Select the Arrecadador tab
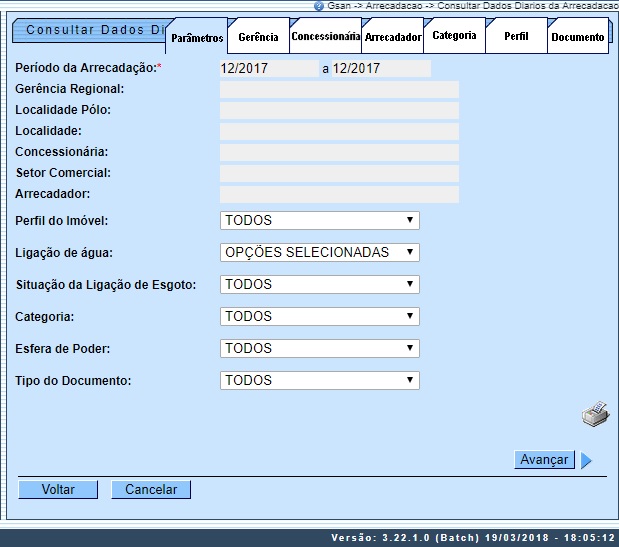The width and height of the screenshot is (619, 547). tap(392, 37)
